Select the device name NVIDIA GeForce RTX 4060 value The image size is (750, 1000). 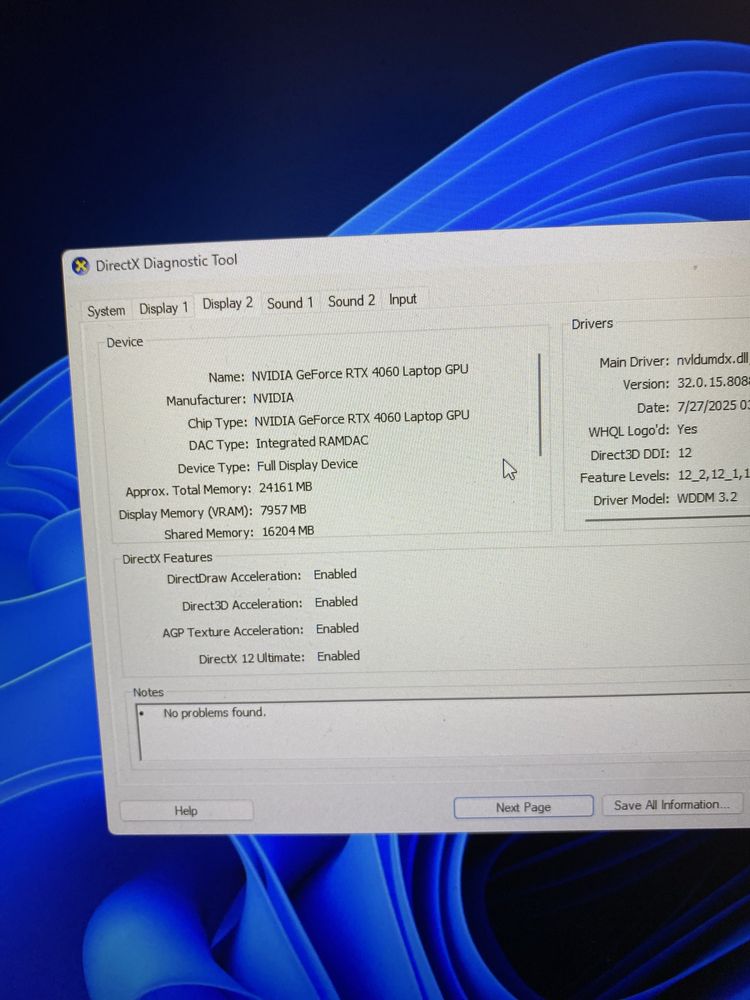360,372
